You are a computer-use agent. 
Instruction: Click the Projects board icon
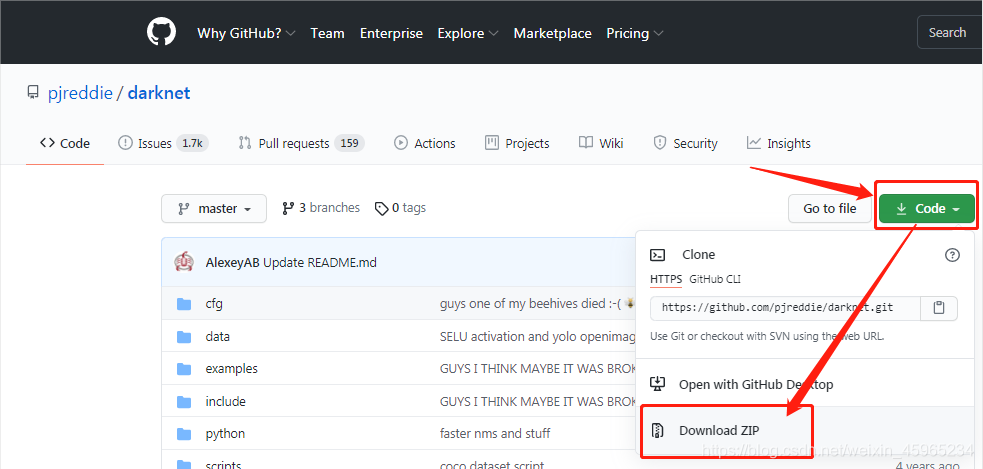[492, 143]
